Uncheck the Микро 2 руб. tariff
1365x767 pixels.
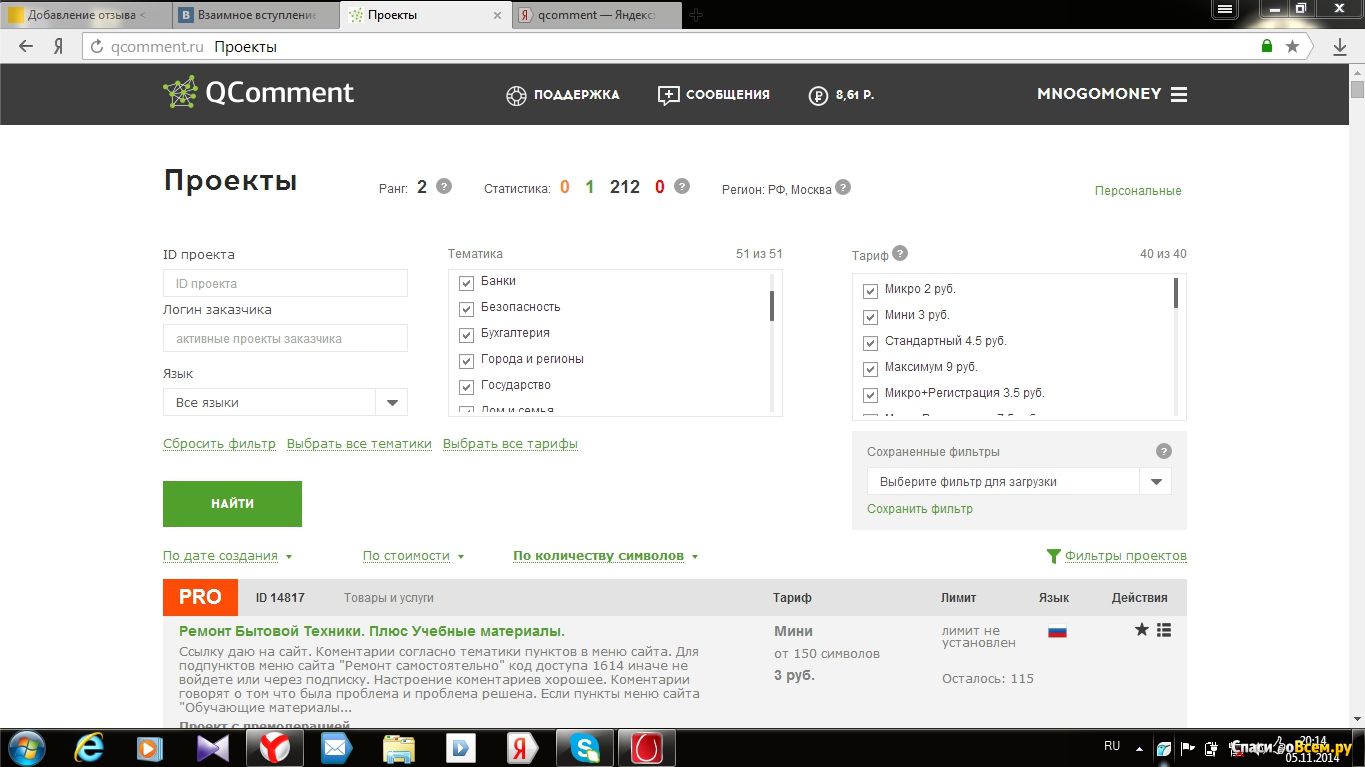[870, 291]
